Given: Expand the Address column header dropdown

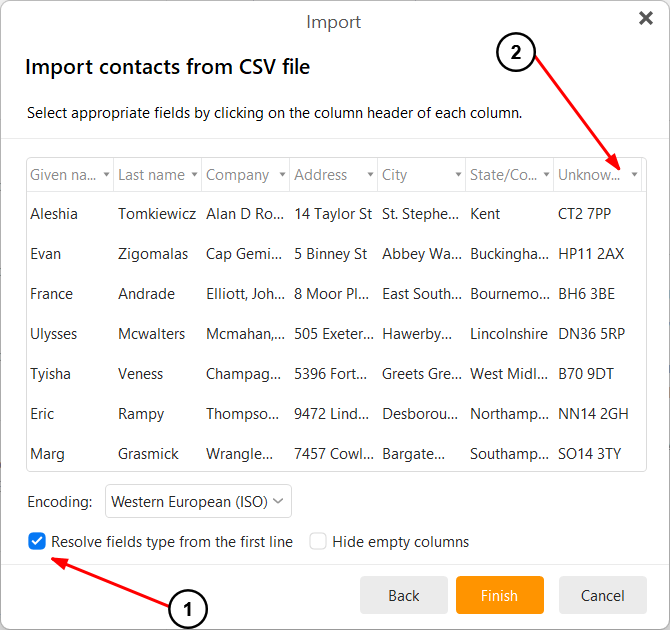Looking at the screenshot, I should (x=370, y=175).
